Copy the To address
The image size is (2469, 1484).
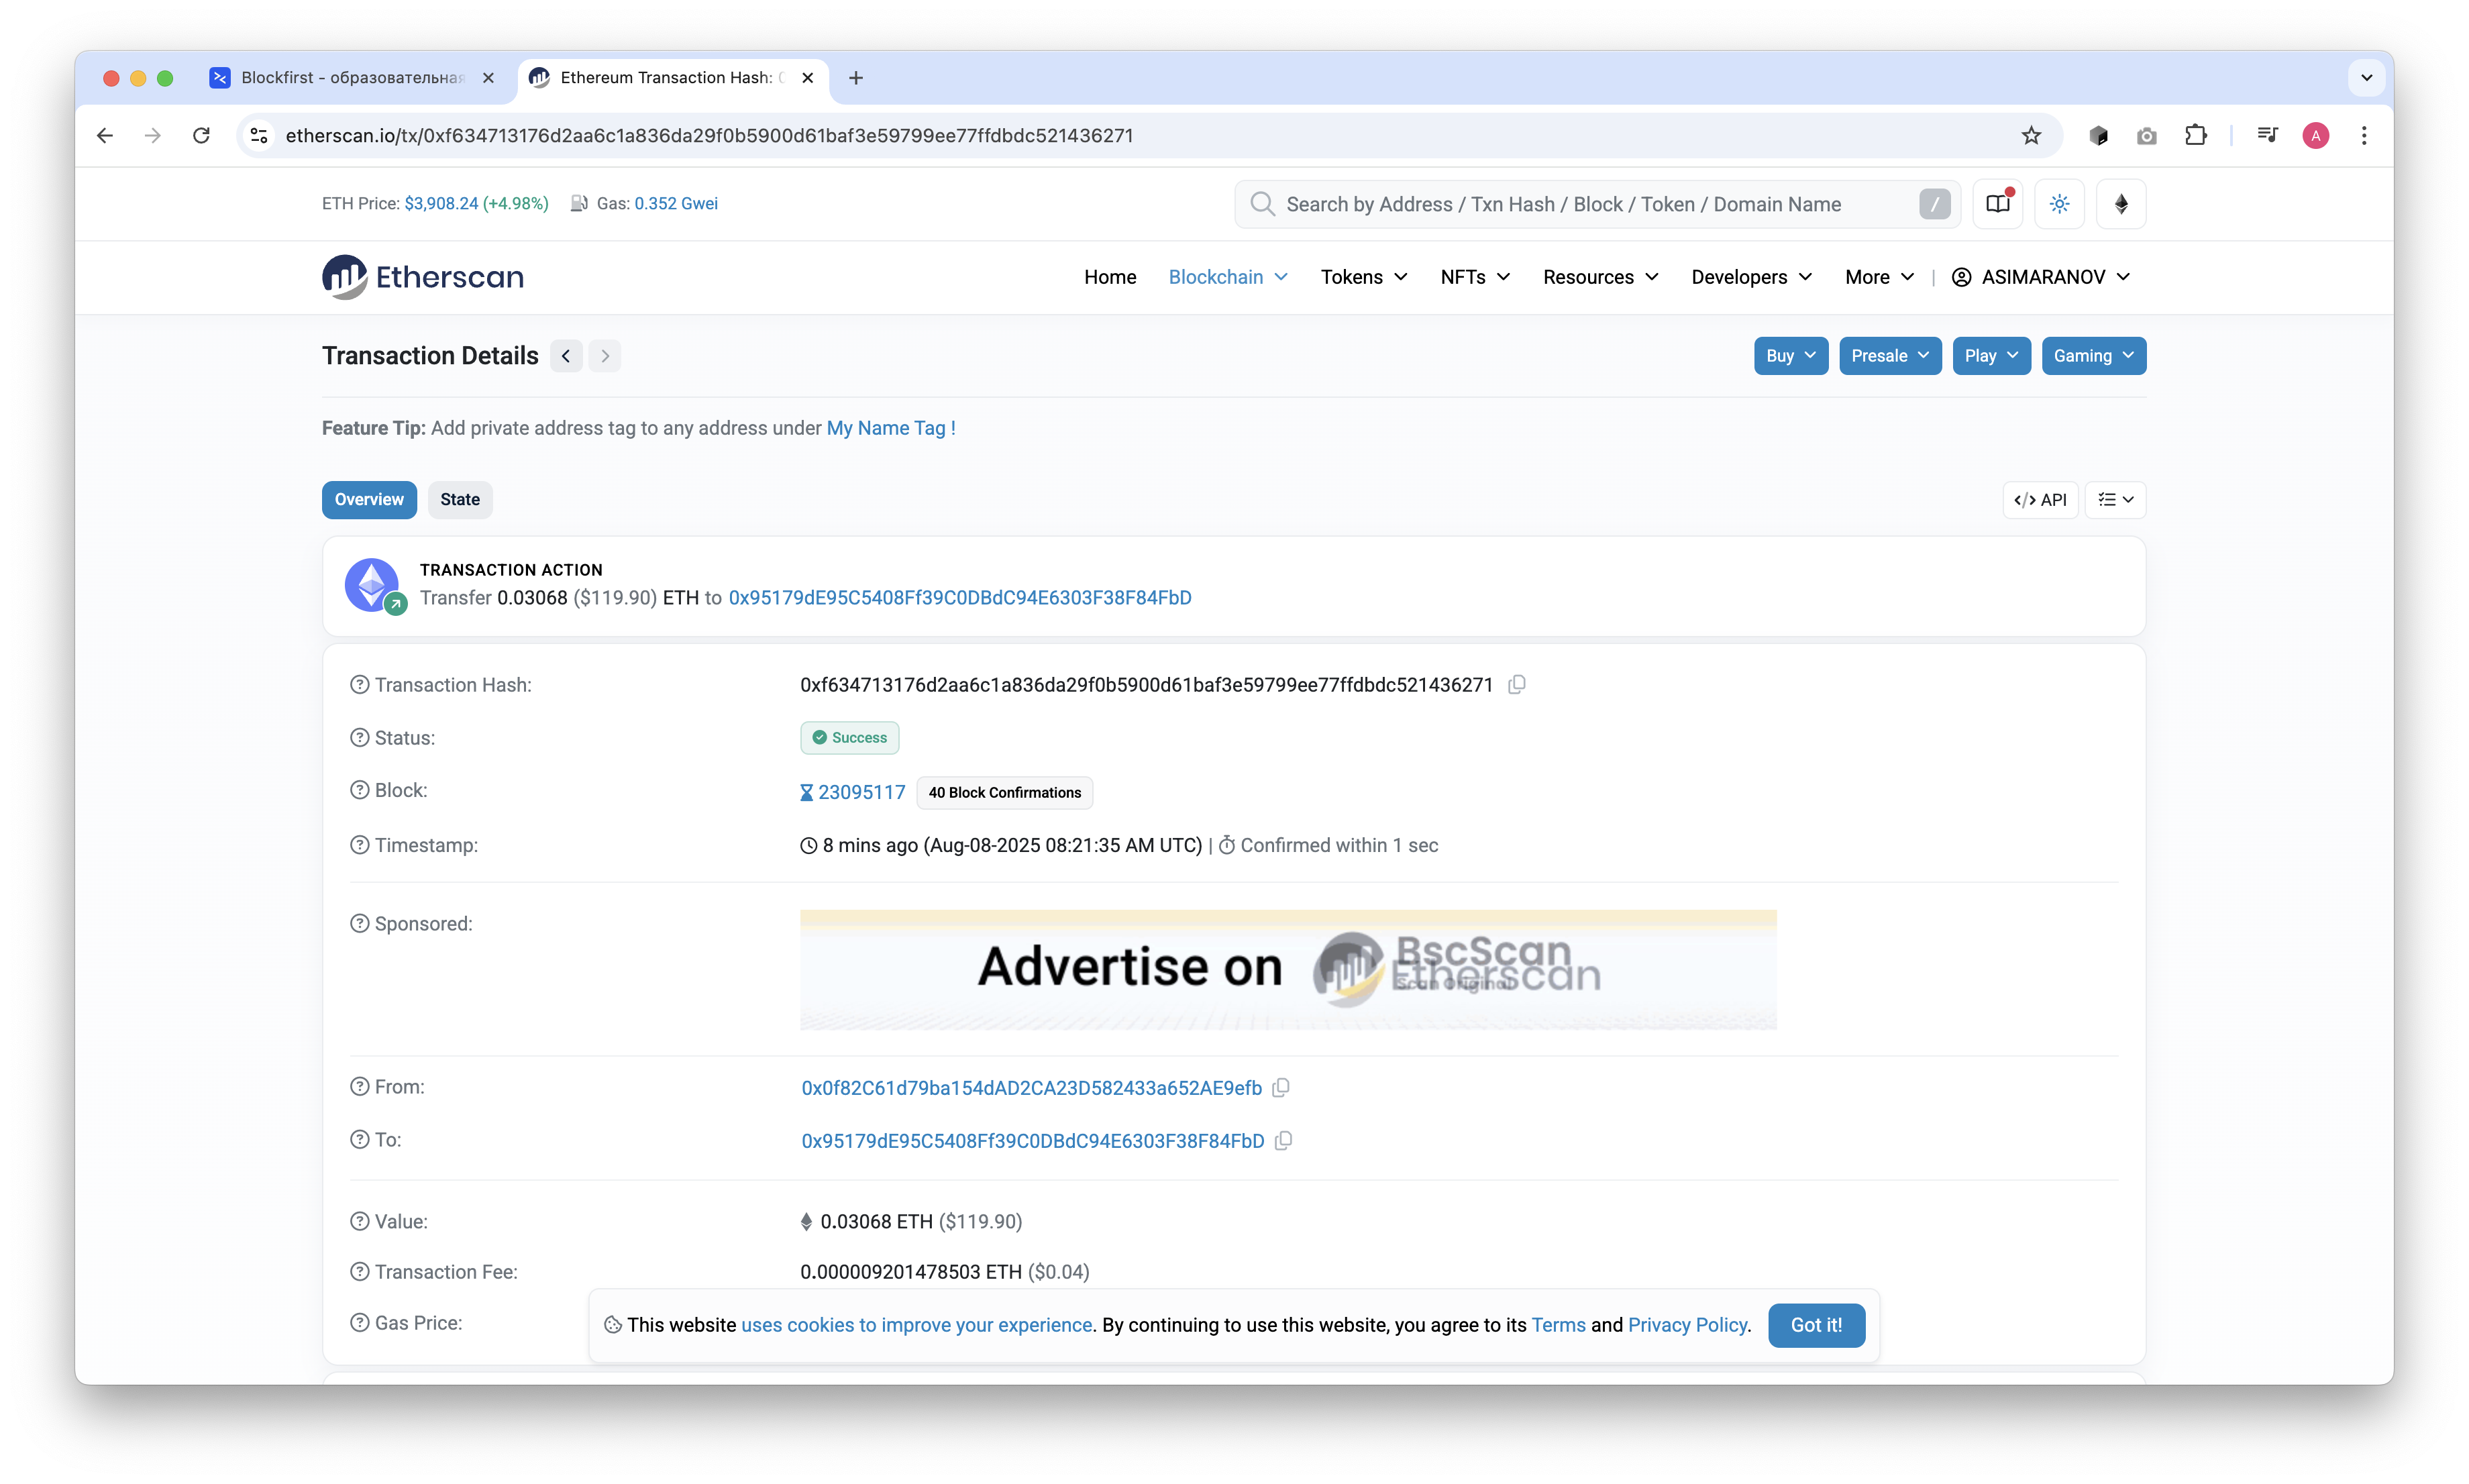click(1284, 1141)
